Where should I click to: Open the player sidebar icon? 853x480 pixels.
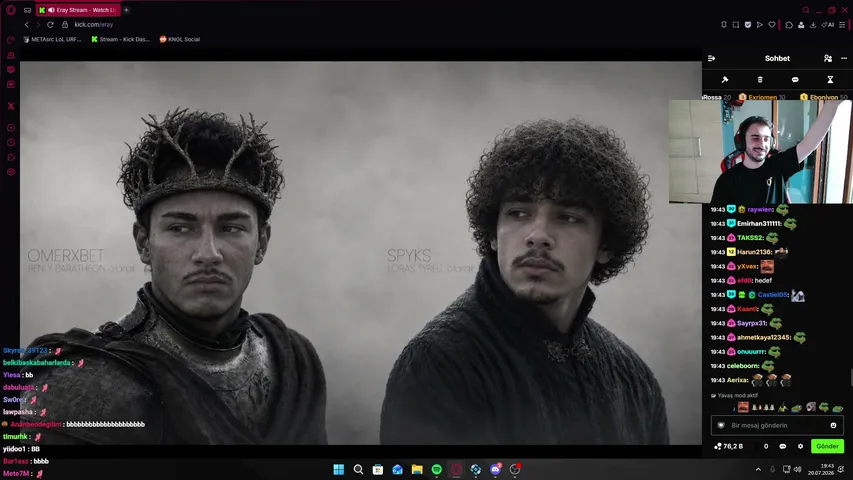pyautogui.click(x=10, y=128)
